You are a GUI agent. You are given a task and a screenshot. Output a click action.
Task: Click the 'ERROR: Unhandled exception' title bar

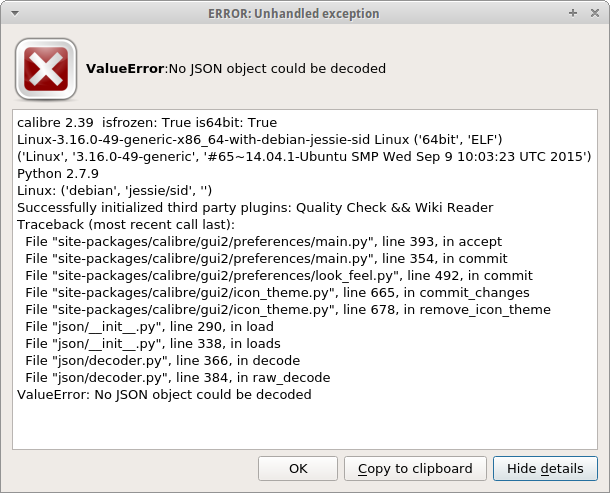coord(293,14)
